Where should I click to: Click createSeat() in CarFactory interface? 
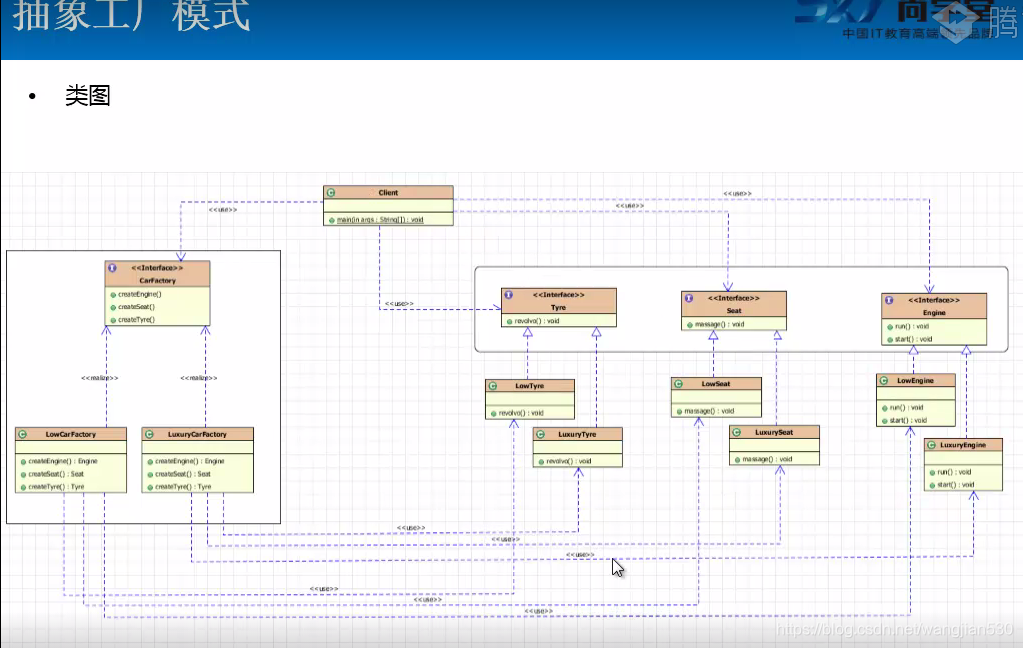[136, 307]
